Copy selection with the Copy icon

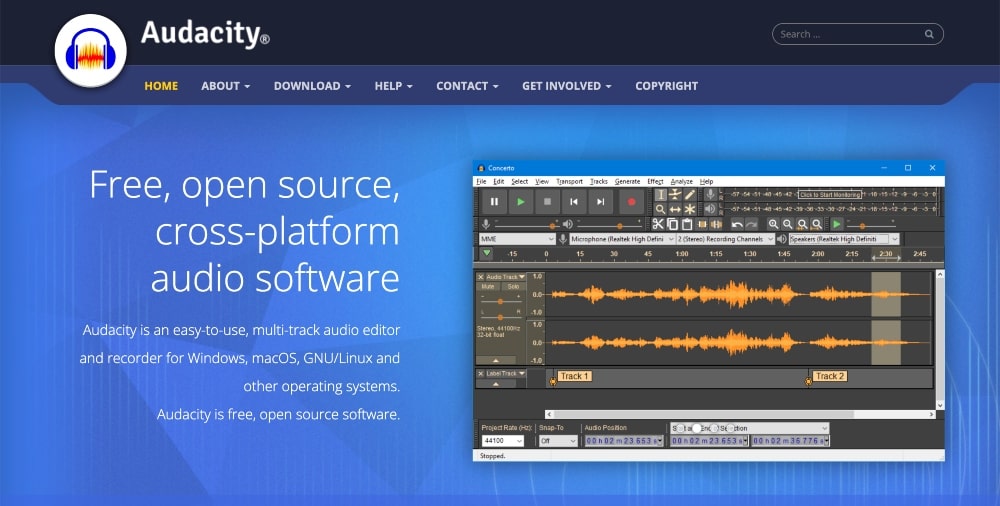672,224
